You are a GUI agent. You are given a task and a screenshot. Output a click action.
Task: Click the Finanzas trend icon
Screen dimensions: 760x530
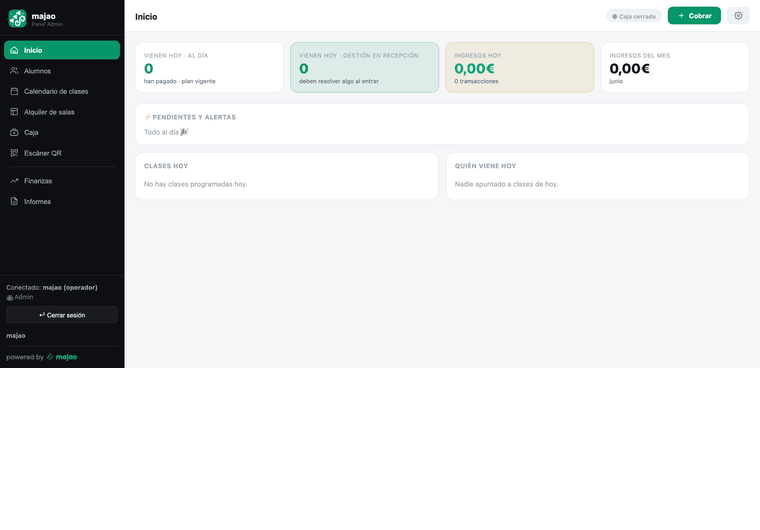[x=14, y=181]
